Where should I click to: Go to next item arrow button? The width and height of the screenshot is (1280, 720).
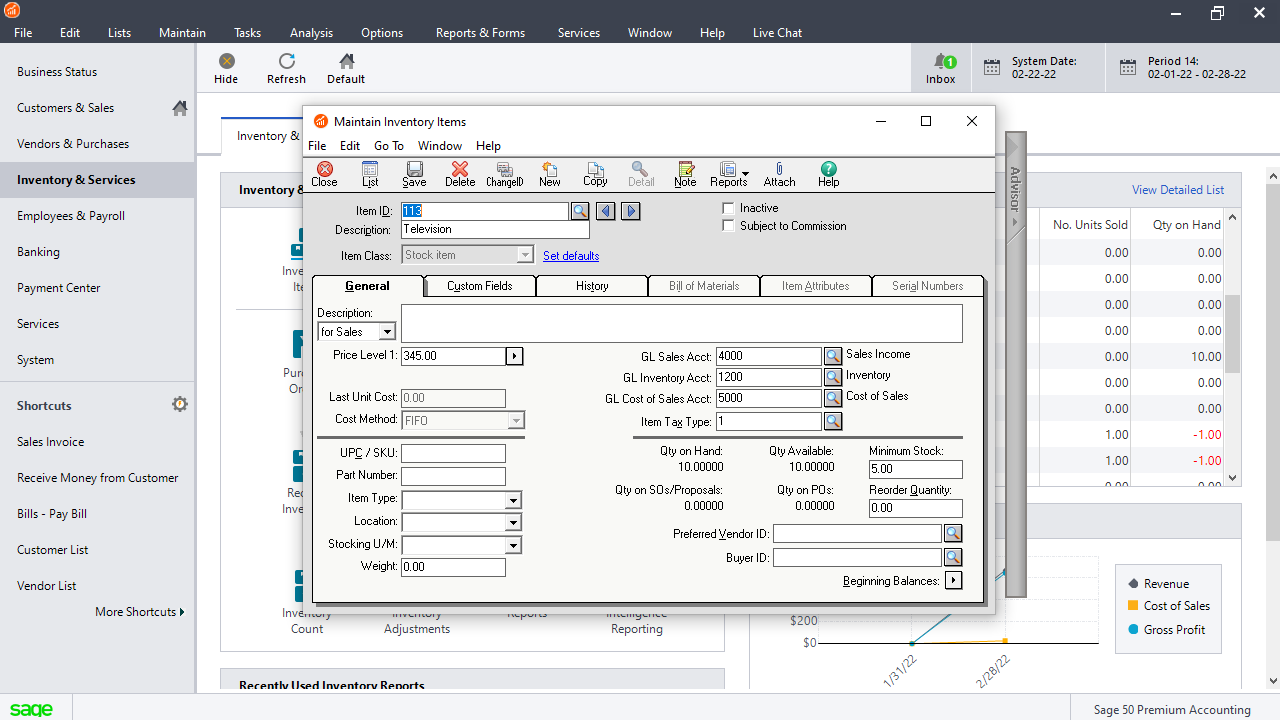pyautogui.click(x=630, y=211)
